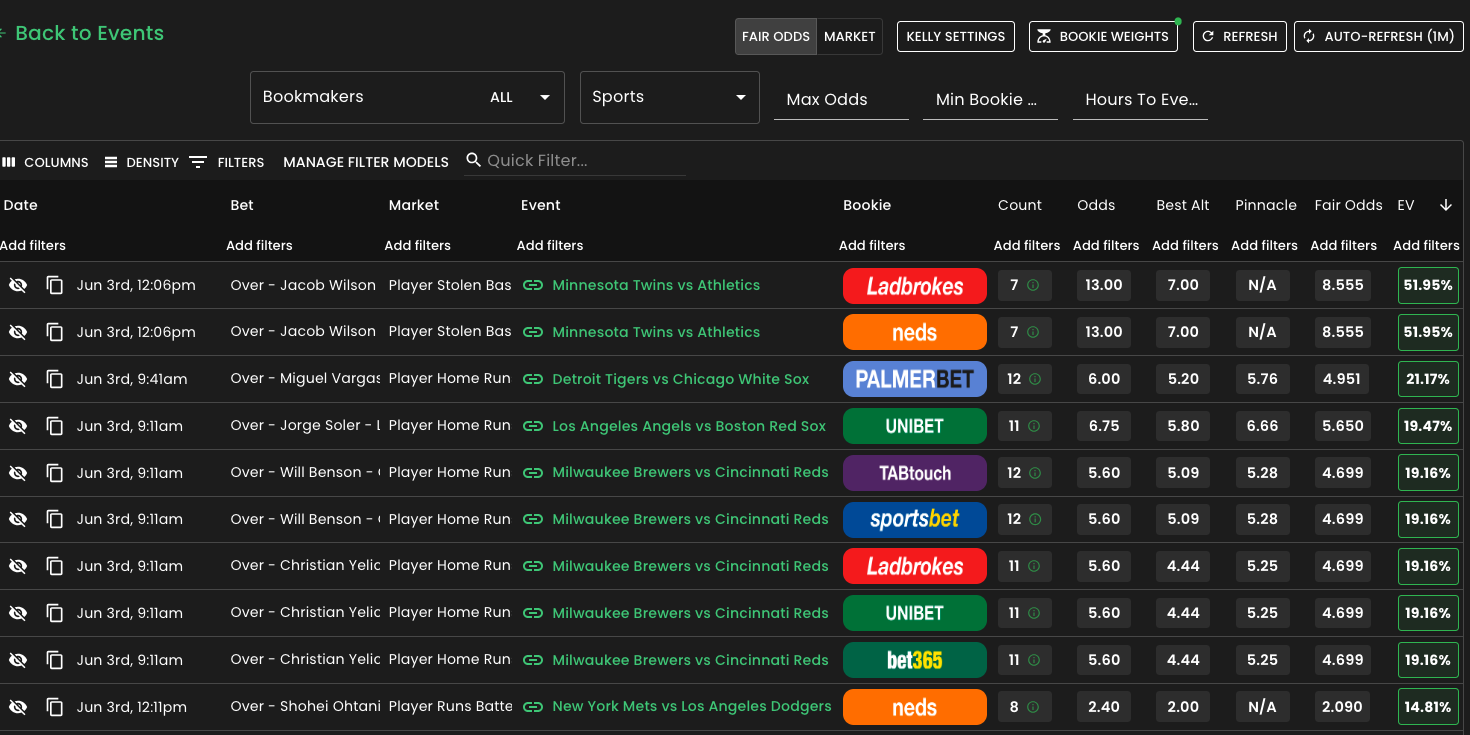
Task: Sort by Pinnacle column header
Action: tap(1265, 205)
